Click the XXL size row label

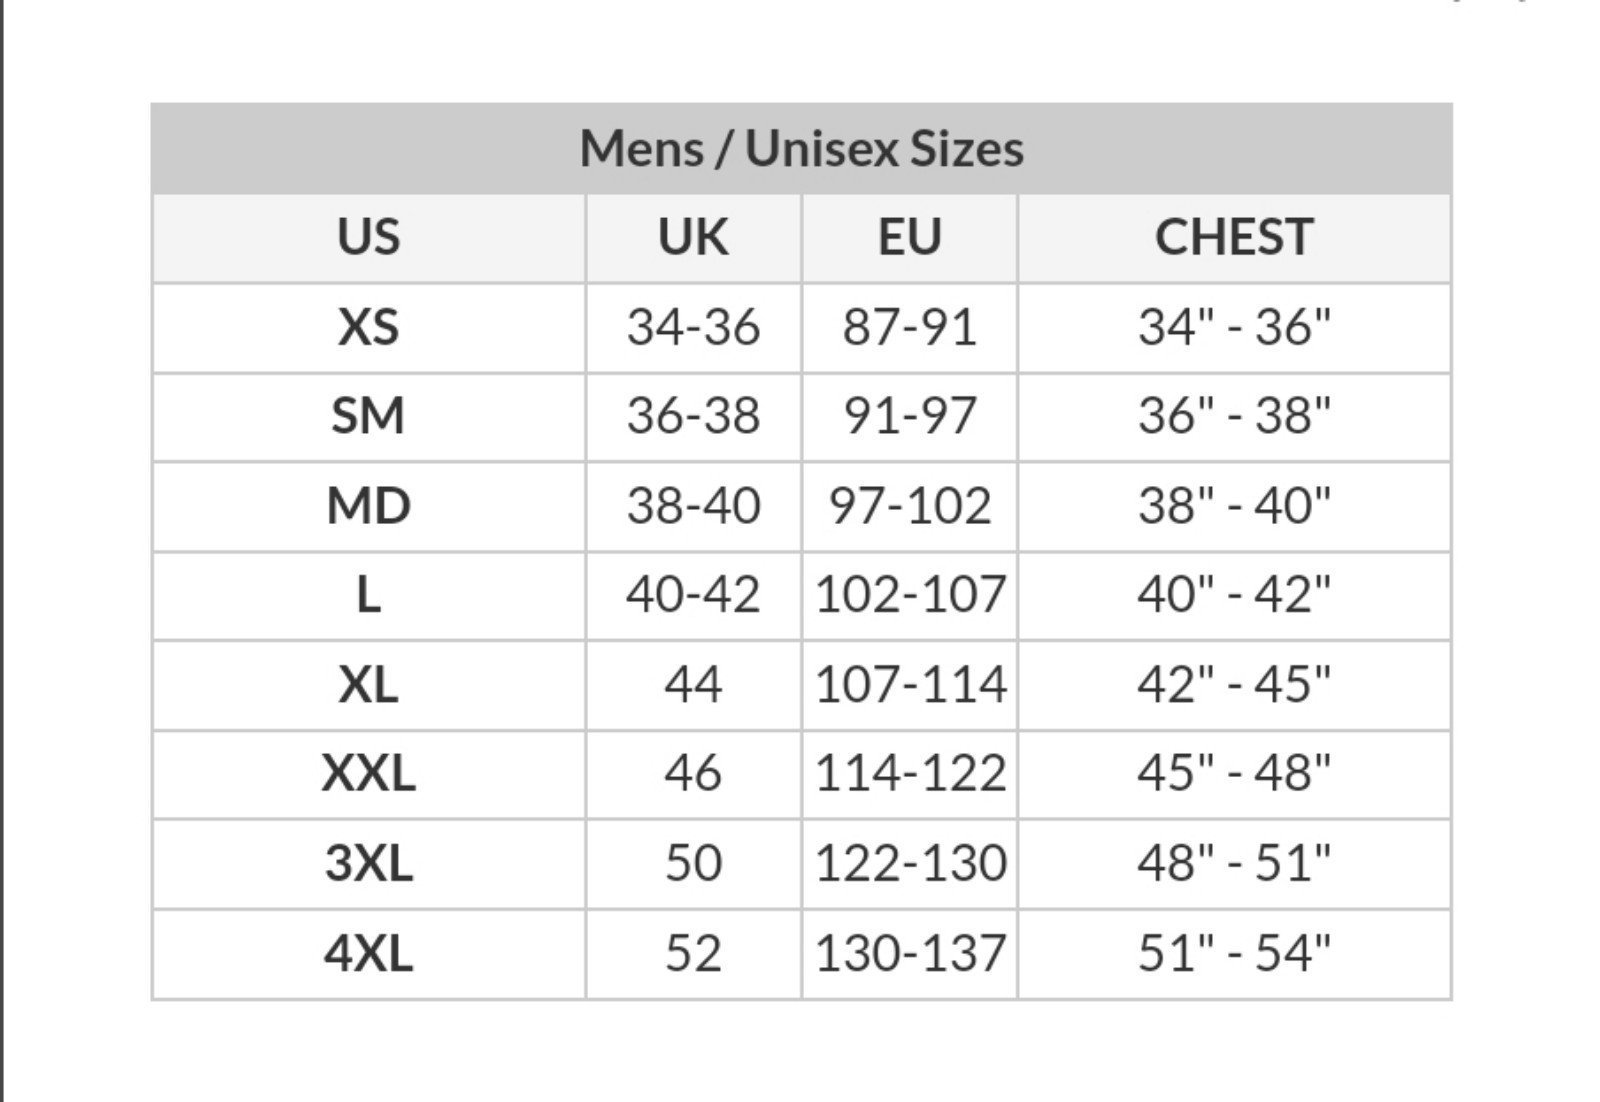369,773
